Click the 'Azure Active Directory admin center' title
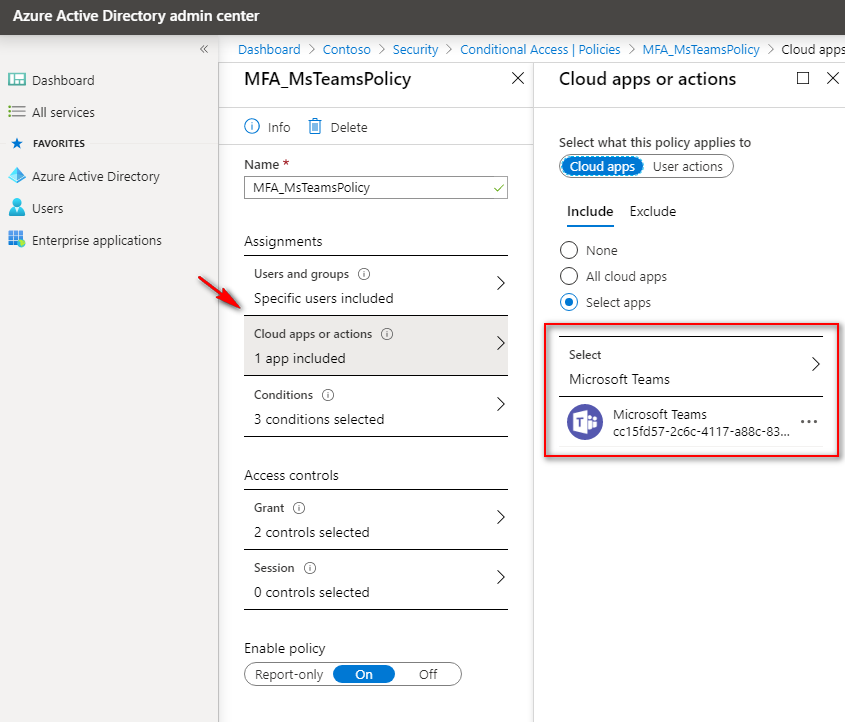Viewport: 845px width, 722px height. 136,16
